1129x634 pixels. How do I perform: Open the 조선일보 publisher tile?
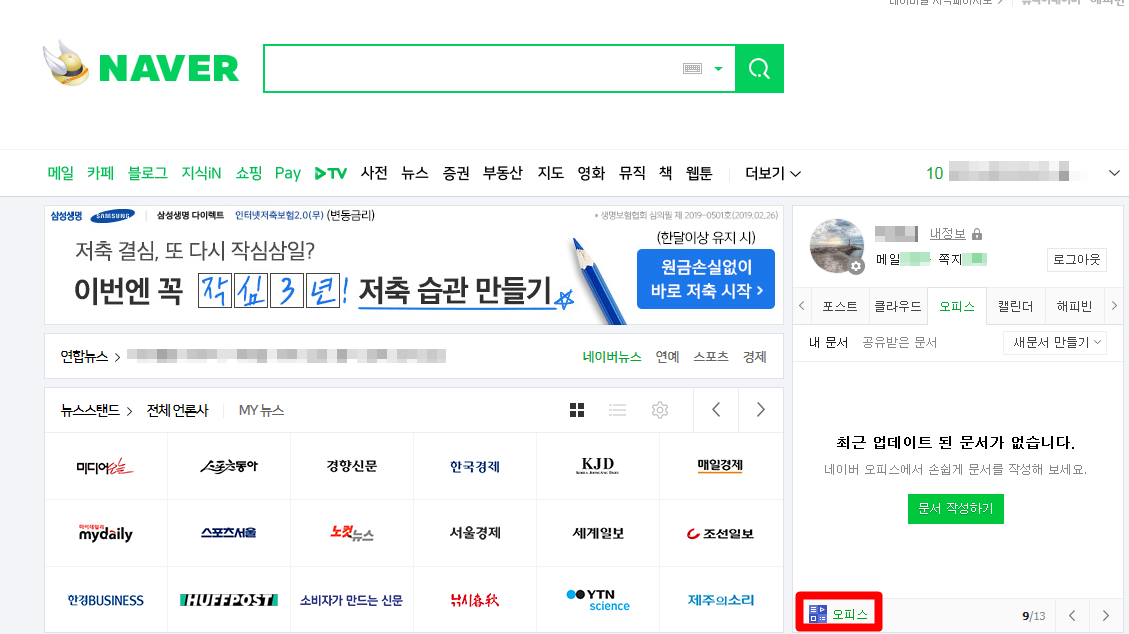(x=720, y=533)
